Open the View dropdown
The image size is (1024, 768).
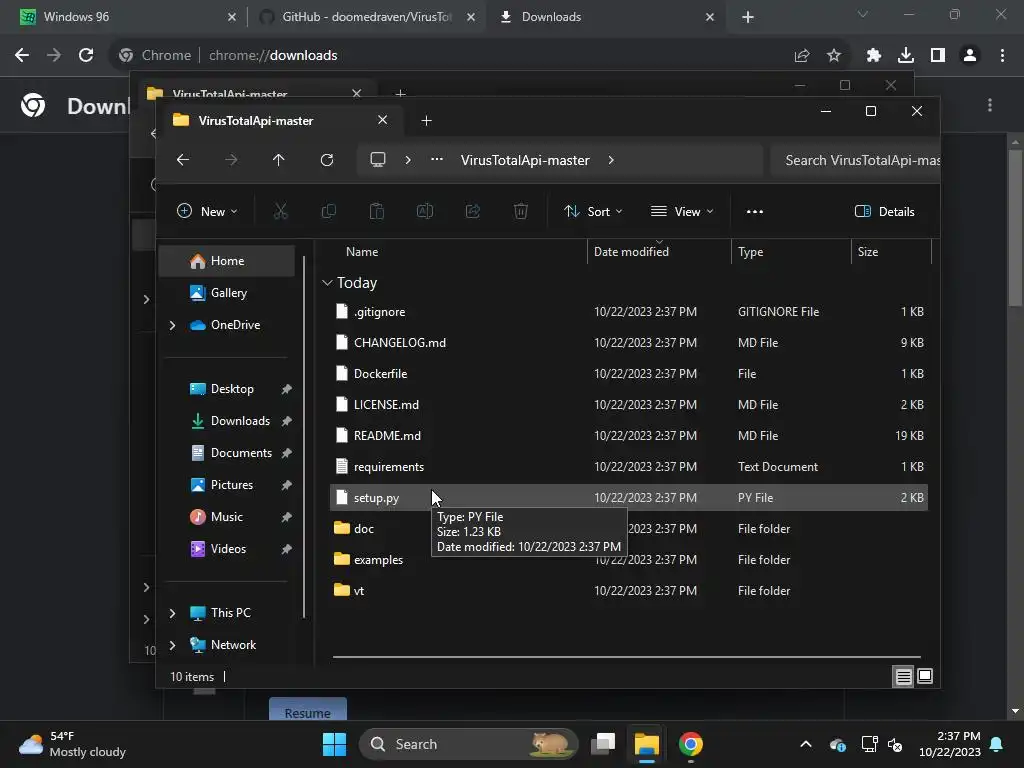(x=682, y=212)
